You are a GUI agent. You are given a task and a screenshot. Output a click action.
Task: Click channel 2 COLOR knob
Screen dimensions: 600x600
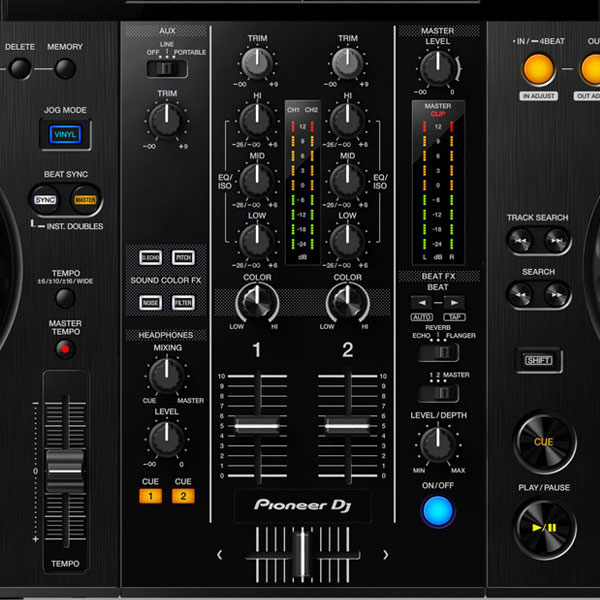point(347,303)
